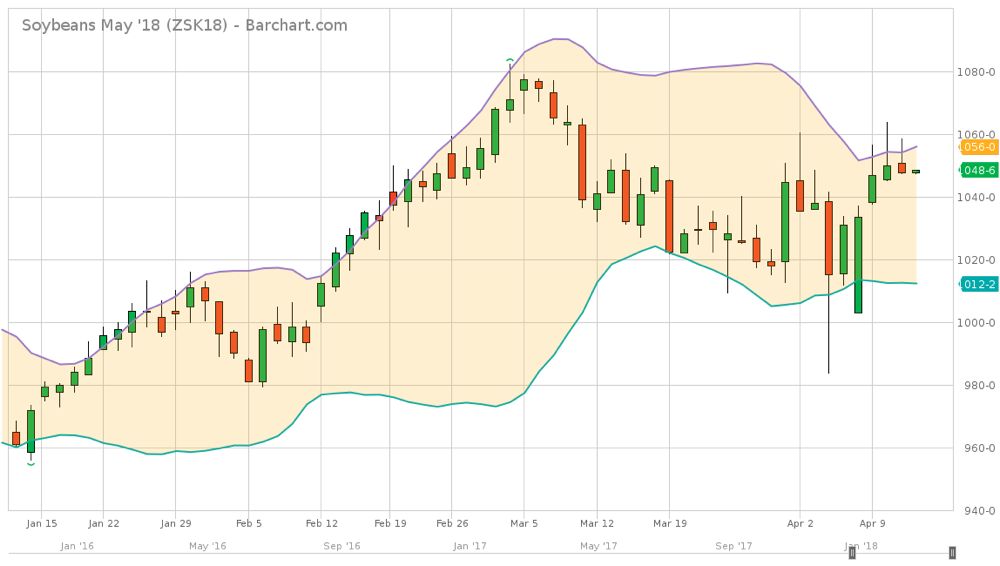Image resolution: width=1000 pixels, height=566 pixels.
Task: Click Sep '17 on the navigator timeline
Action: (733, 546)
